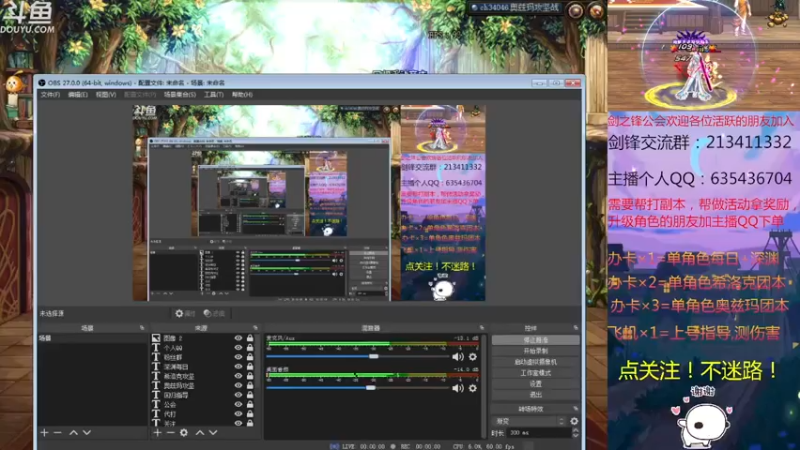
Task: Move scene up with arrow icon
Action: coord(73,433)
